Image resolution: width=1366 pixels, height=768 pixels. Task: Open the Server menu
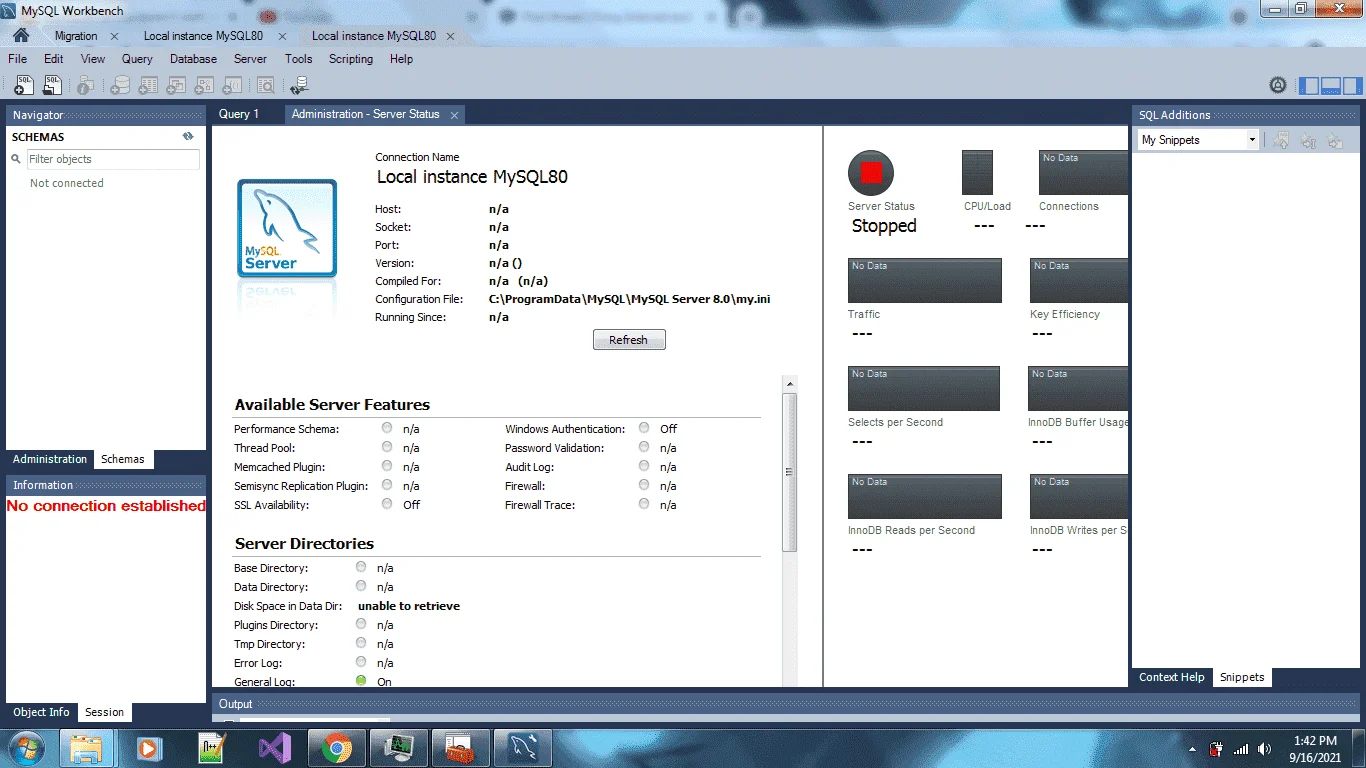tap(250, 59)
